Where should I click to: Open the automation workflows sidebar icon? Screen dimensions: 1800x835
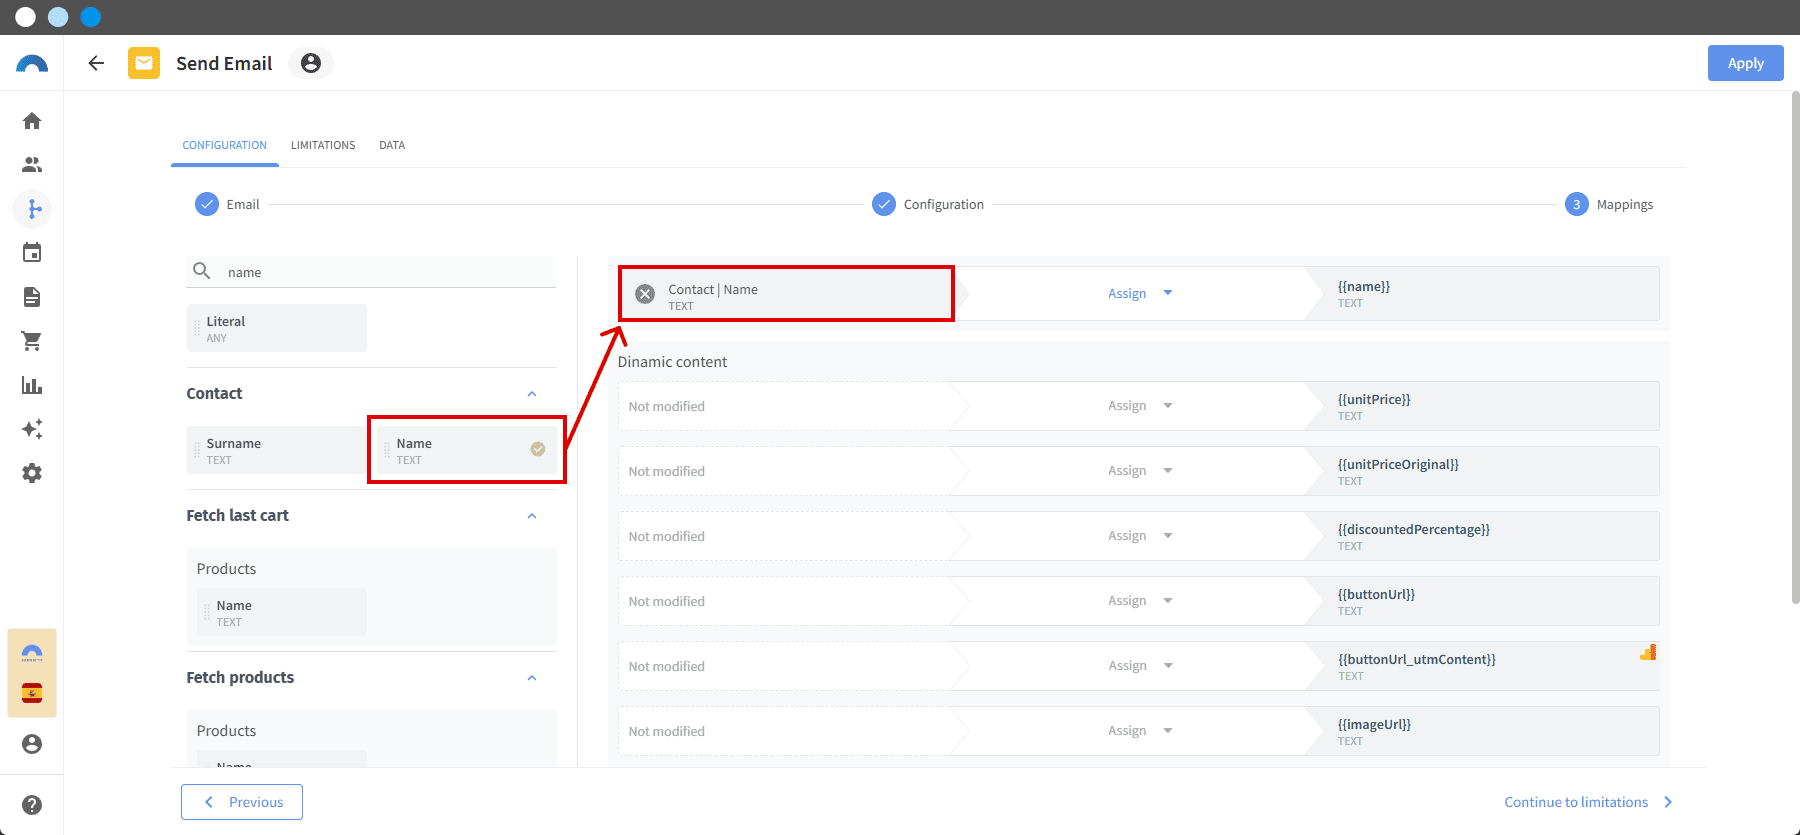(x=32, y=209)
